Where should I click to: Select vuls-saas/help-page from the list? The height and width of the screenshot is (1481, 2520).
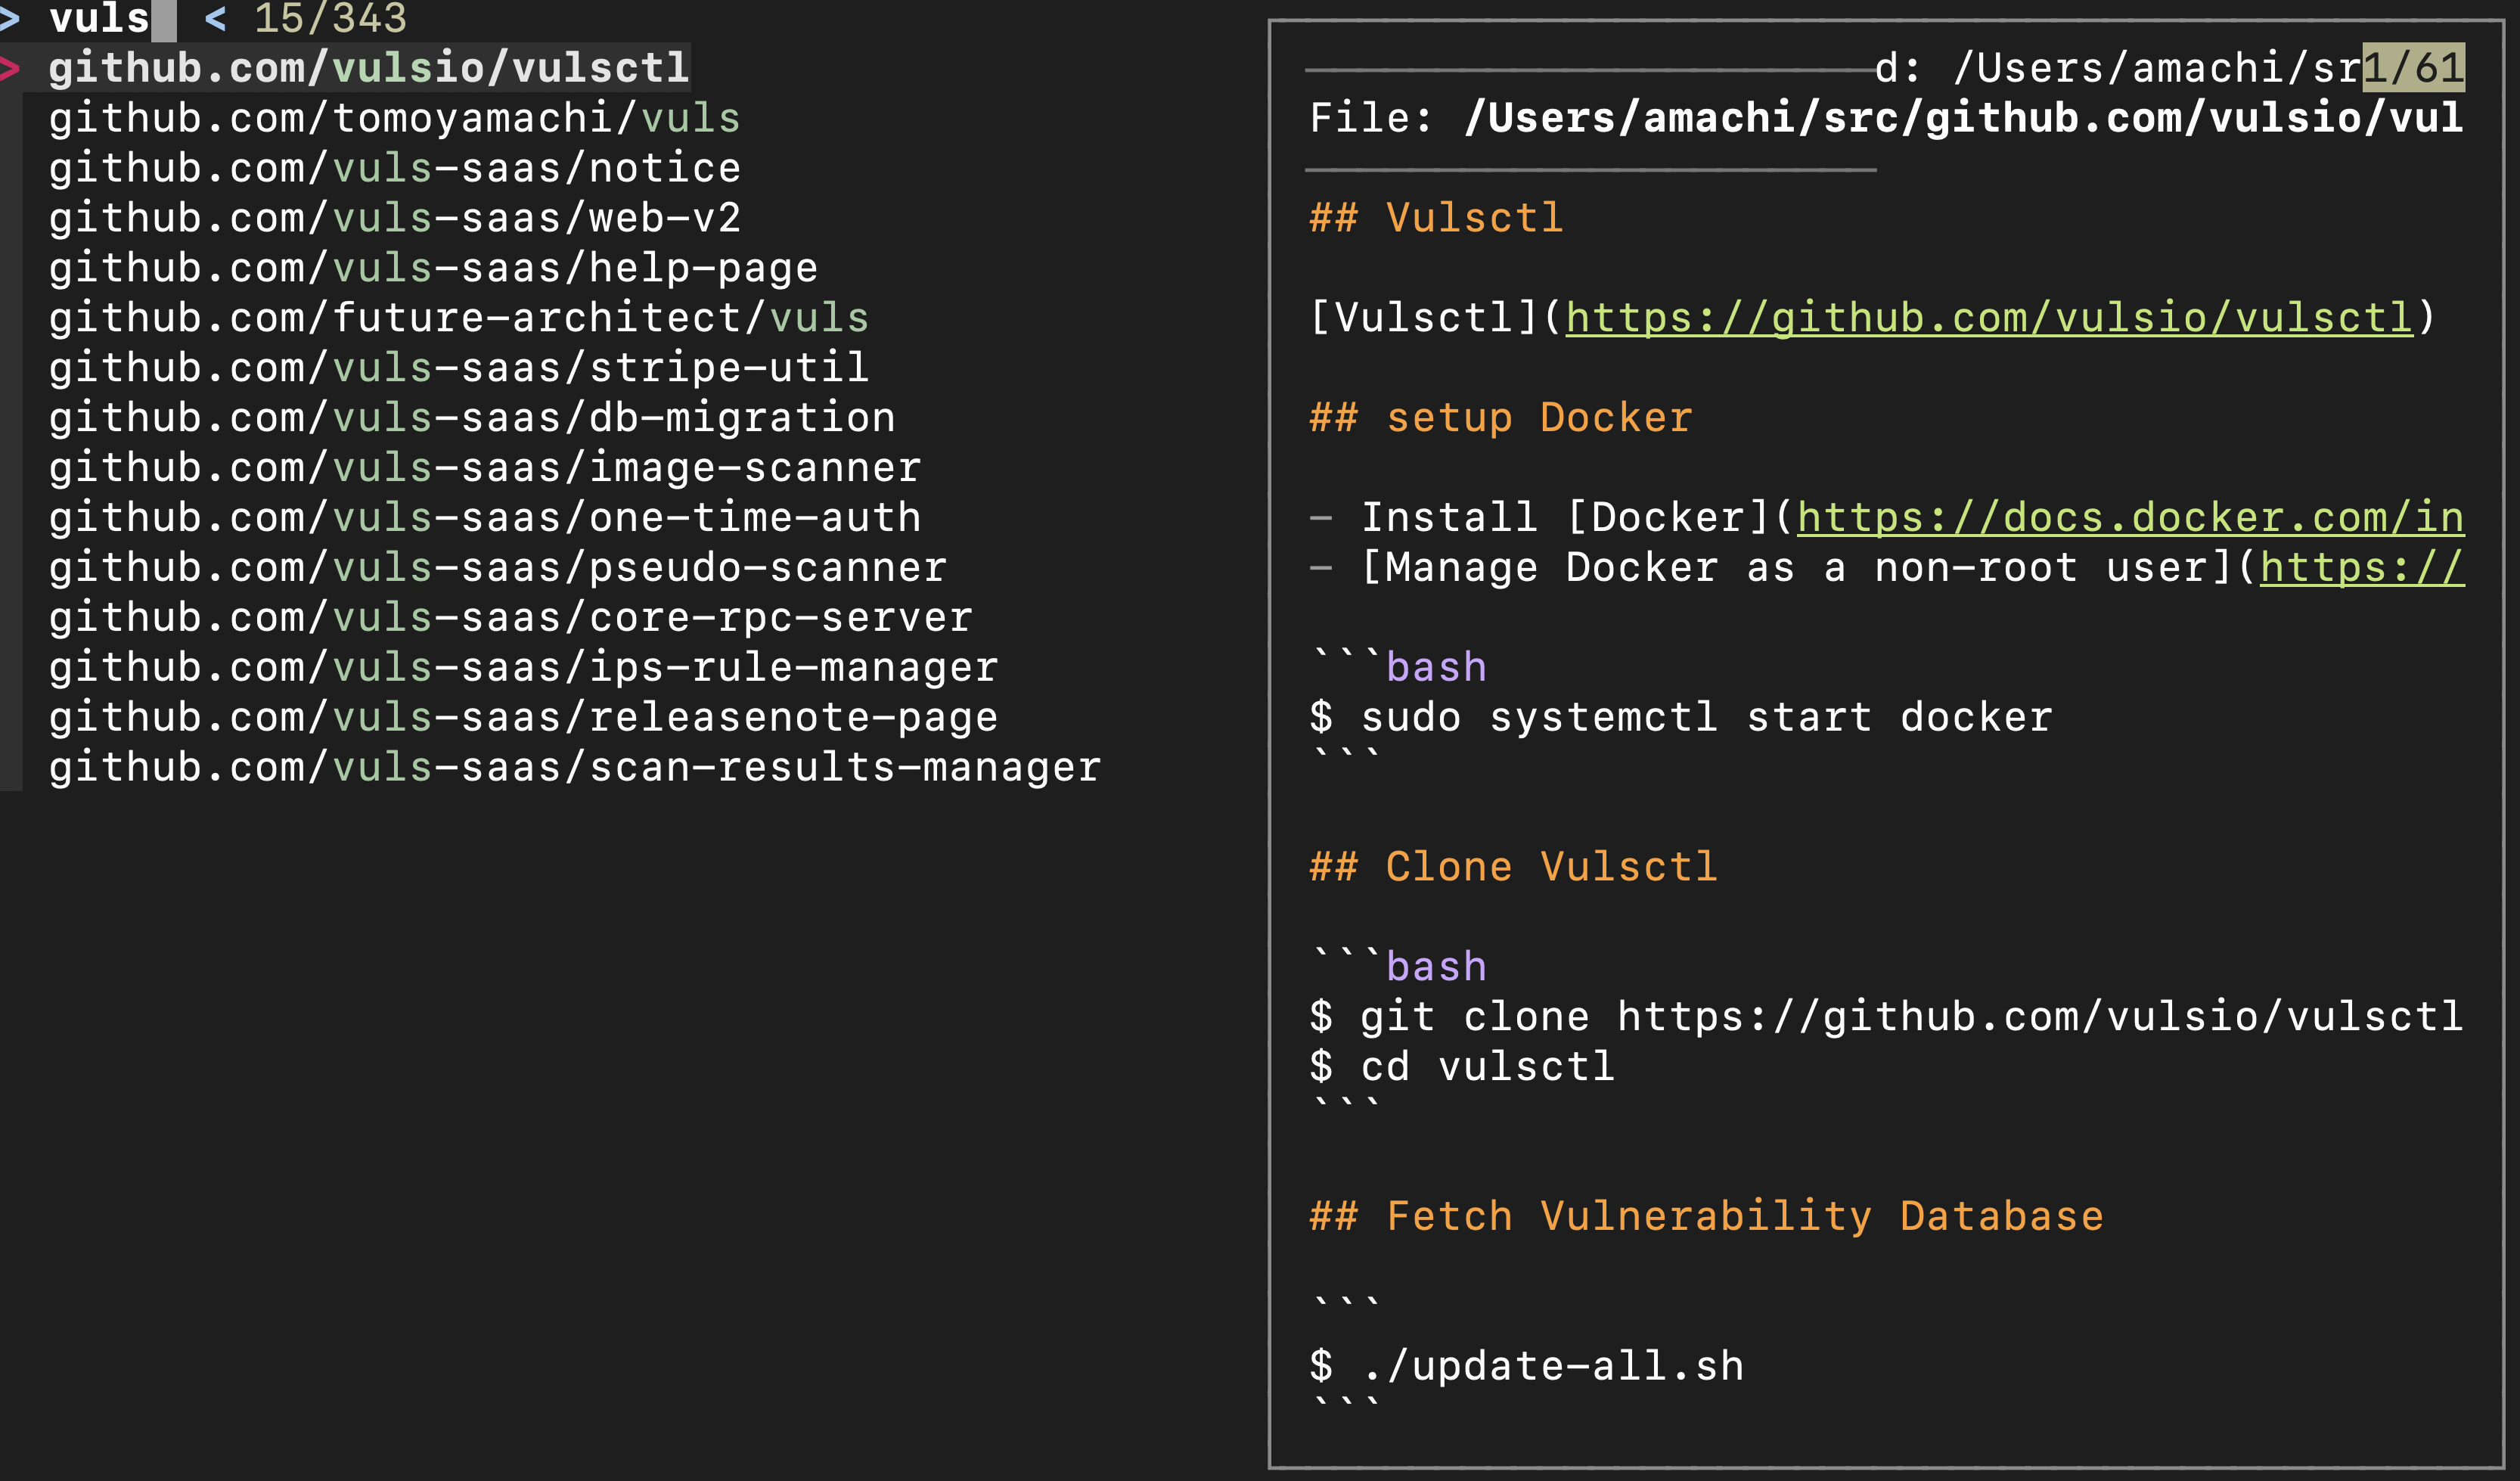pyautogui.click(x=432, y=268)
